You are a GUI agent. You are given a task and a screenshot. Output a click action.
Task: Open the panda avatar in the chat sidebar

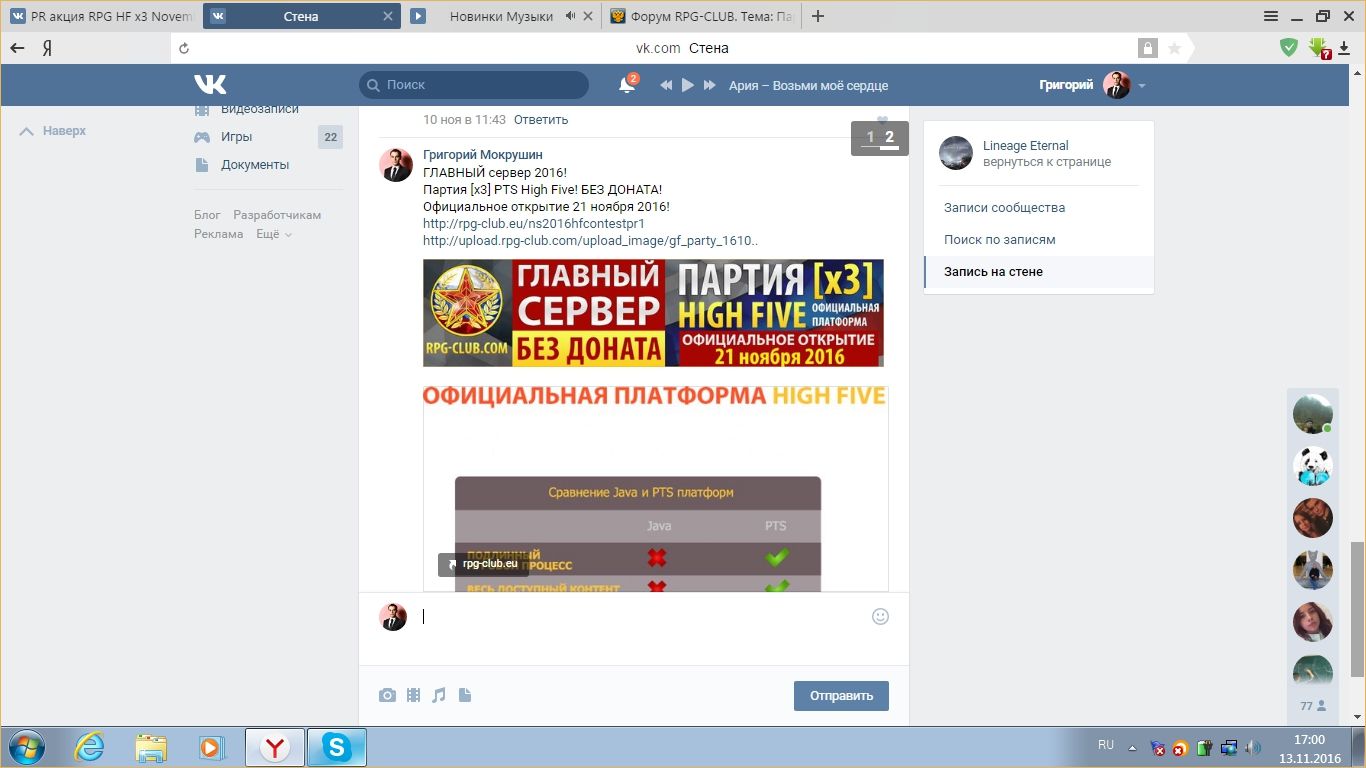(x=1313, y=466)
